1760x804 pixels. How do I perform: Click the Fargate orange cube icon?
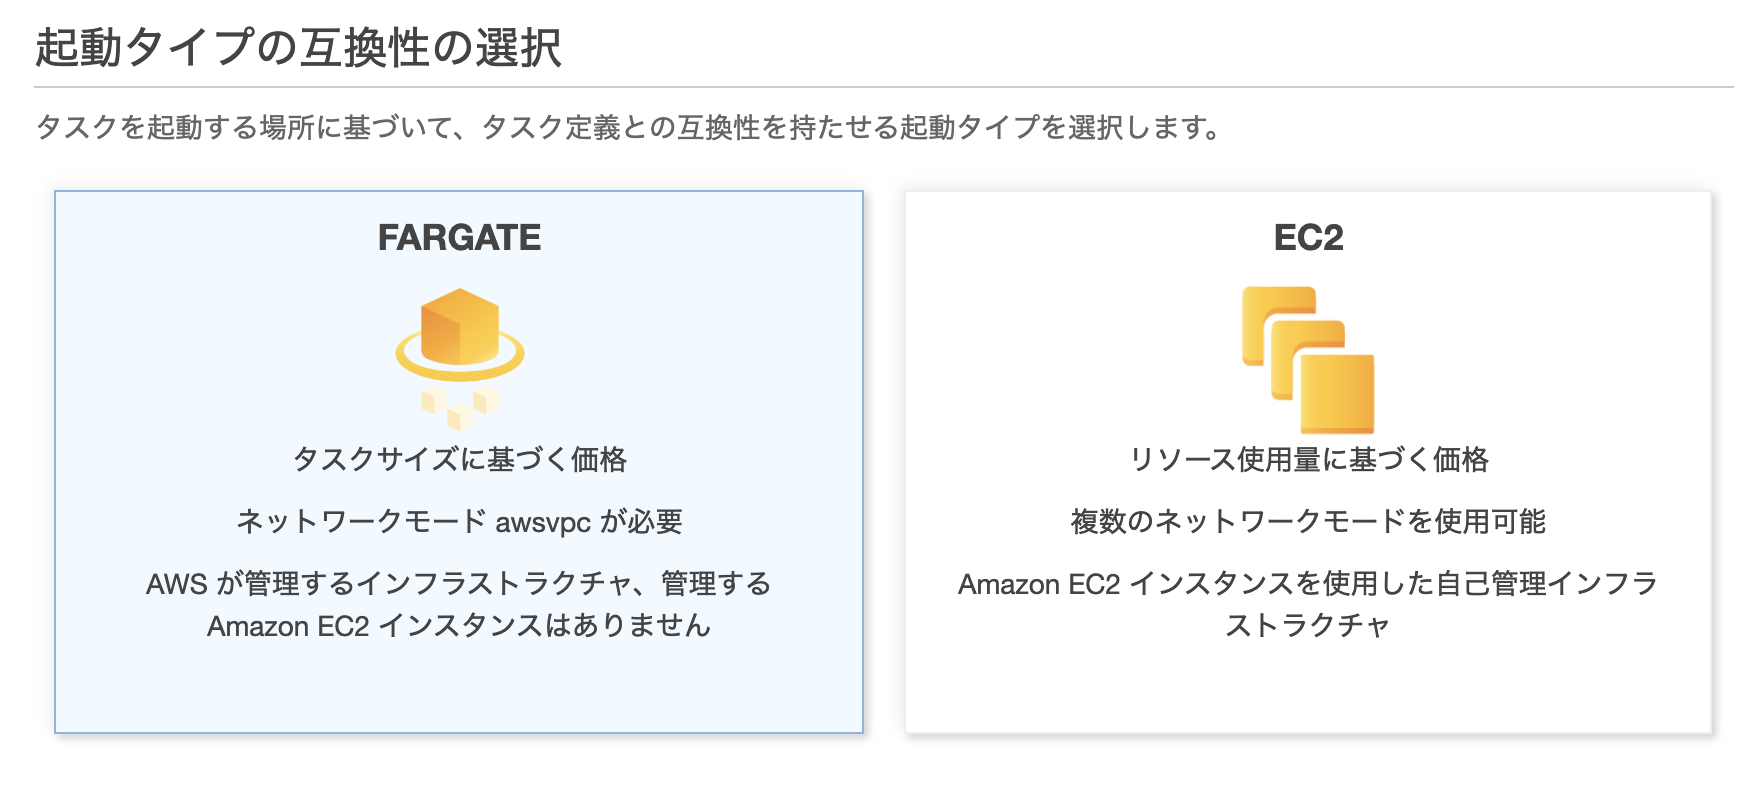[459, 327]
